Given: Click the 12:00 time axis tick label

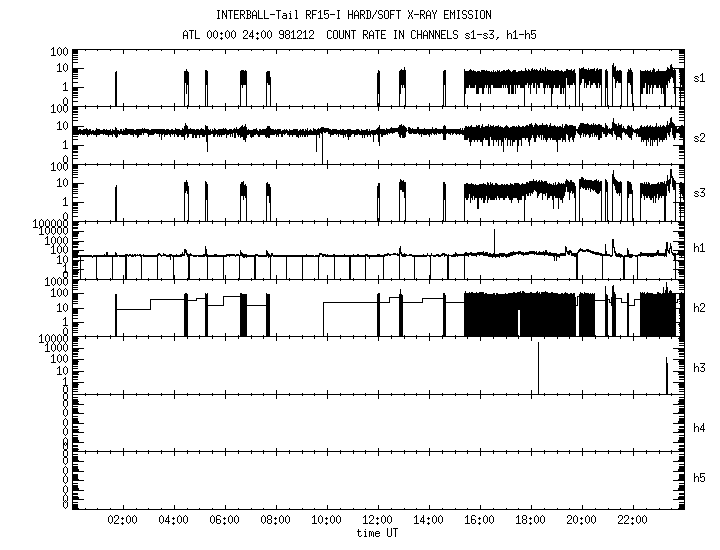Looking at the screenshot, I should point(378,522).
